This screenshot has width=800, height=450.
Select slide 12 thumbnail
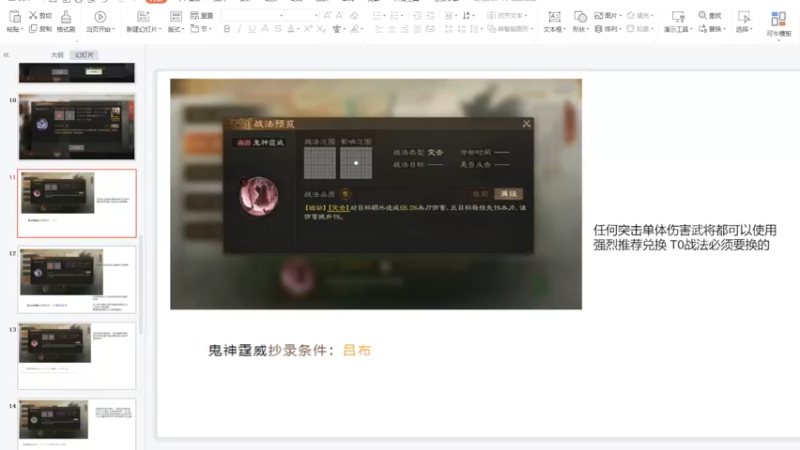tap(77, 280)
